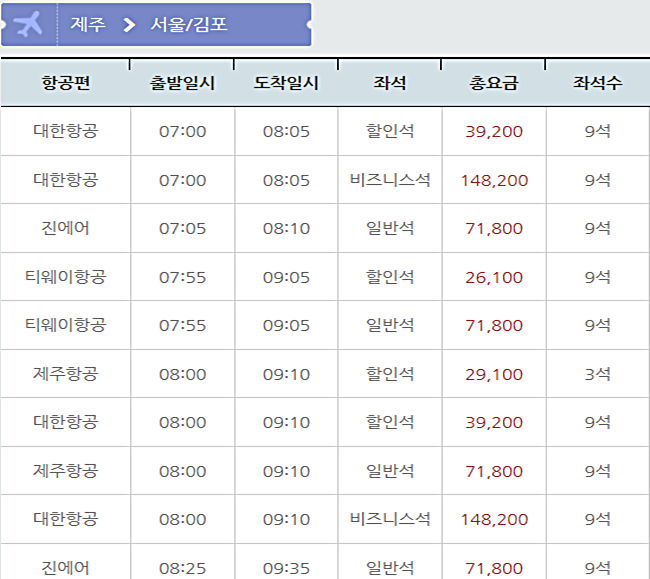This screenshot has width=650, height=579.
Task: Select 71,800 fare in the 08:25 진에어 row
Action: pos(494,569)
